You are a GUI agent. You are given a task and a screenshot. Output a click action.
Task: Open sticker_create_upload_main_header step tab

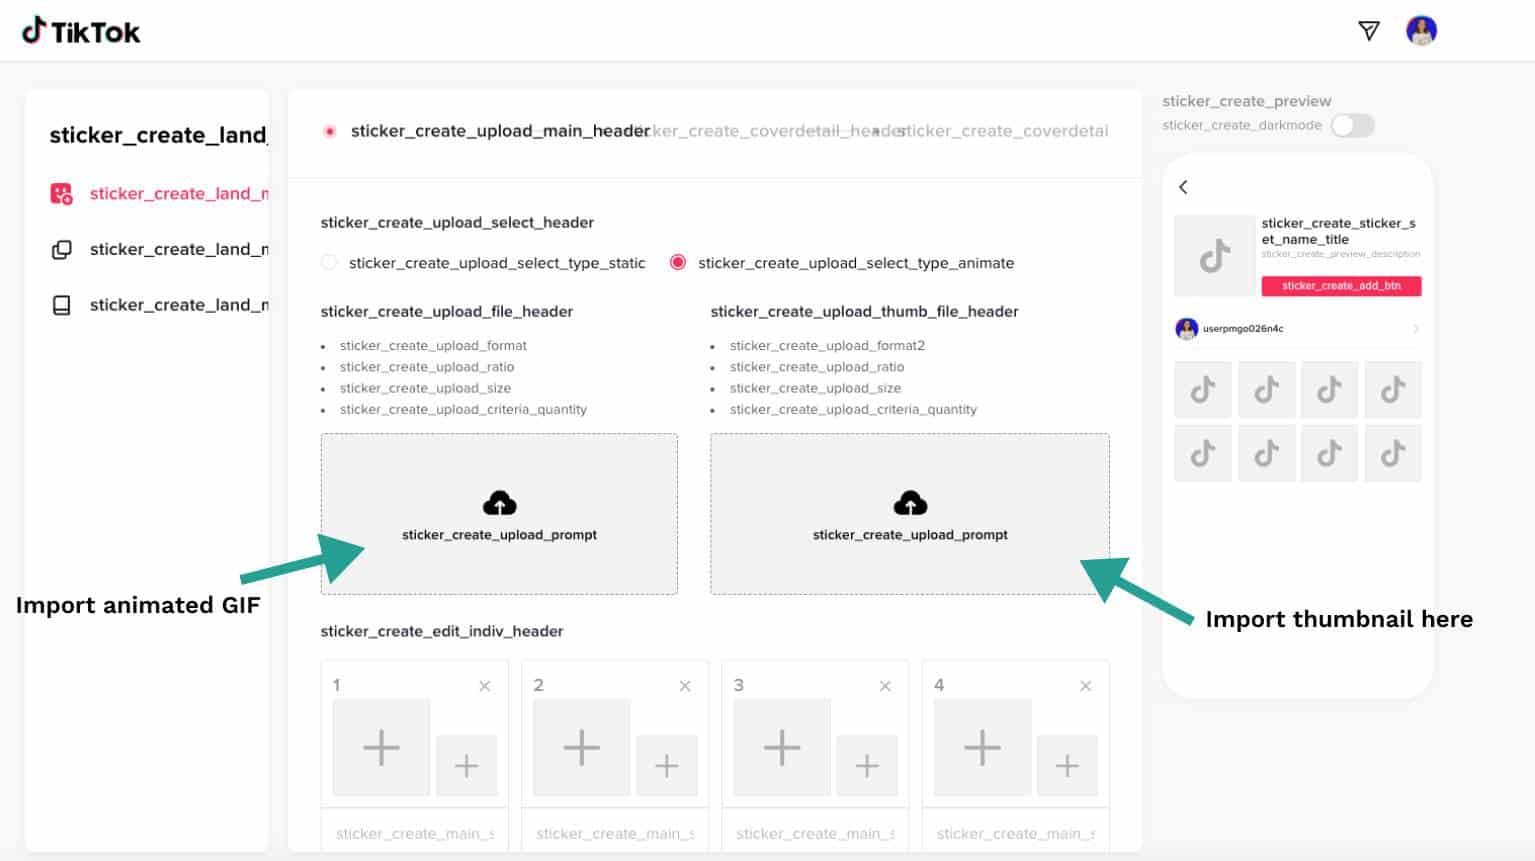pos(500,131)
